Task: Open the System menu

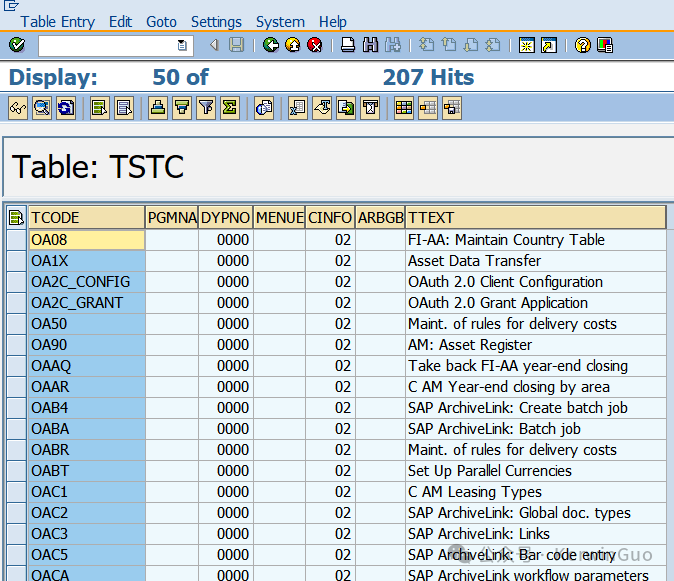Action: tap(280, 21)
